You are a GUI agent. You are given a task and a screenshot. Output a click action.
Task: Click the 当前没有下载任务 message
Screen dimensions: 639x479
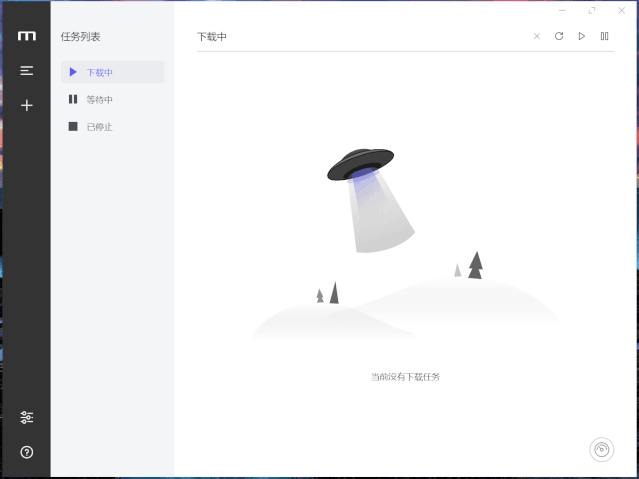coord(405,377)
